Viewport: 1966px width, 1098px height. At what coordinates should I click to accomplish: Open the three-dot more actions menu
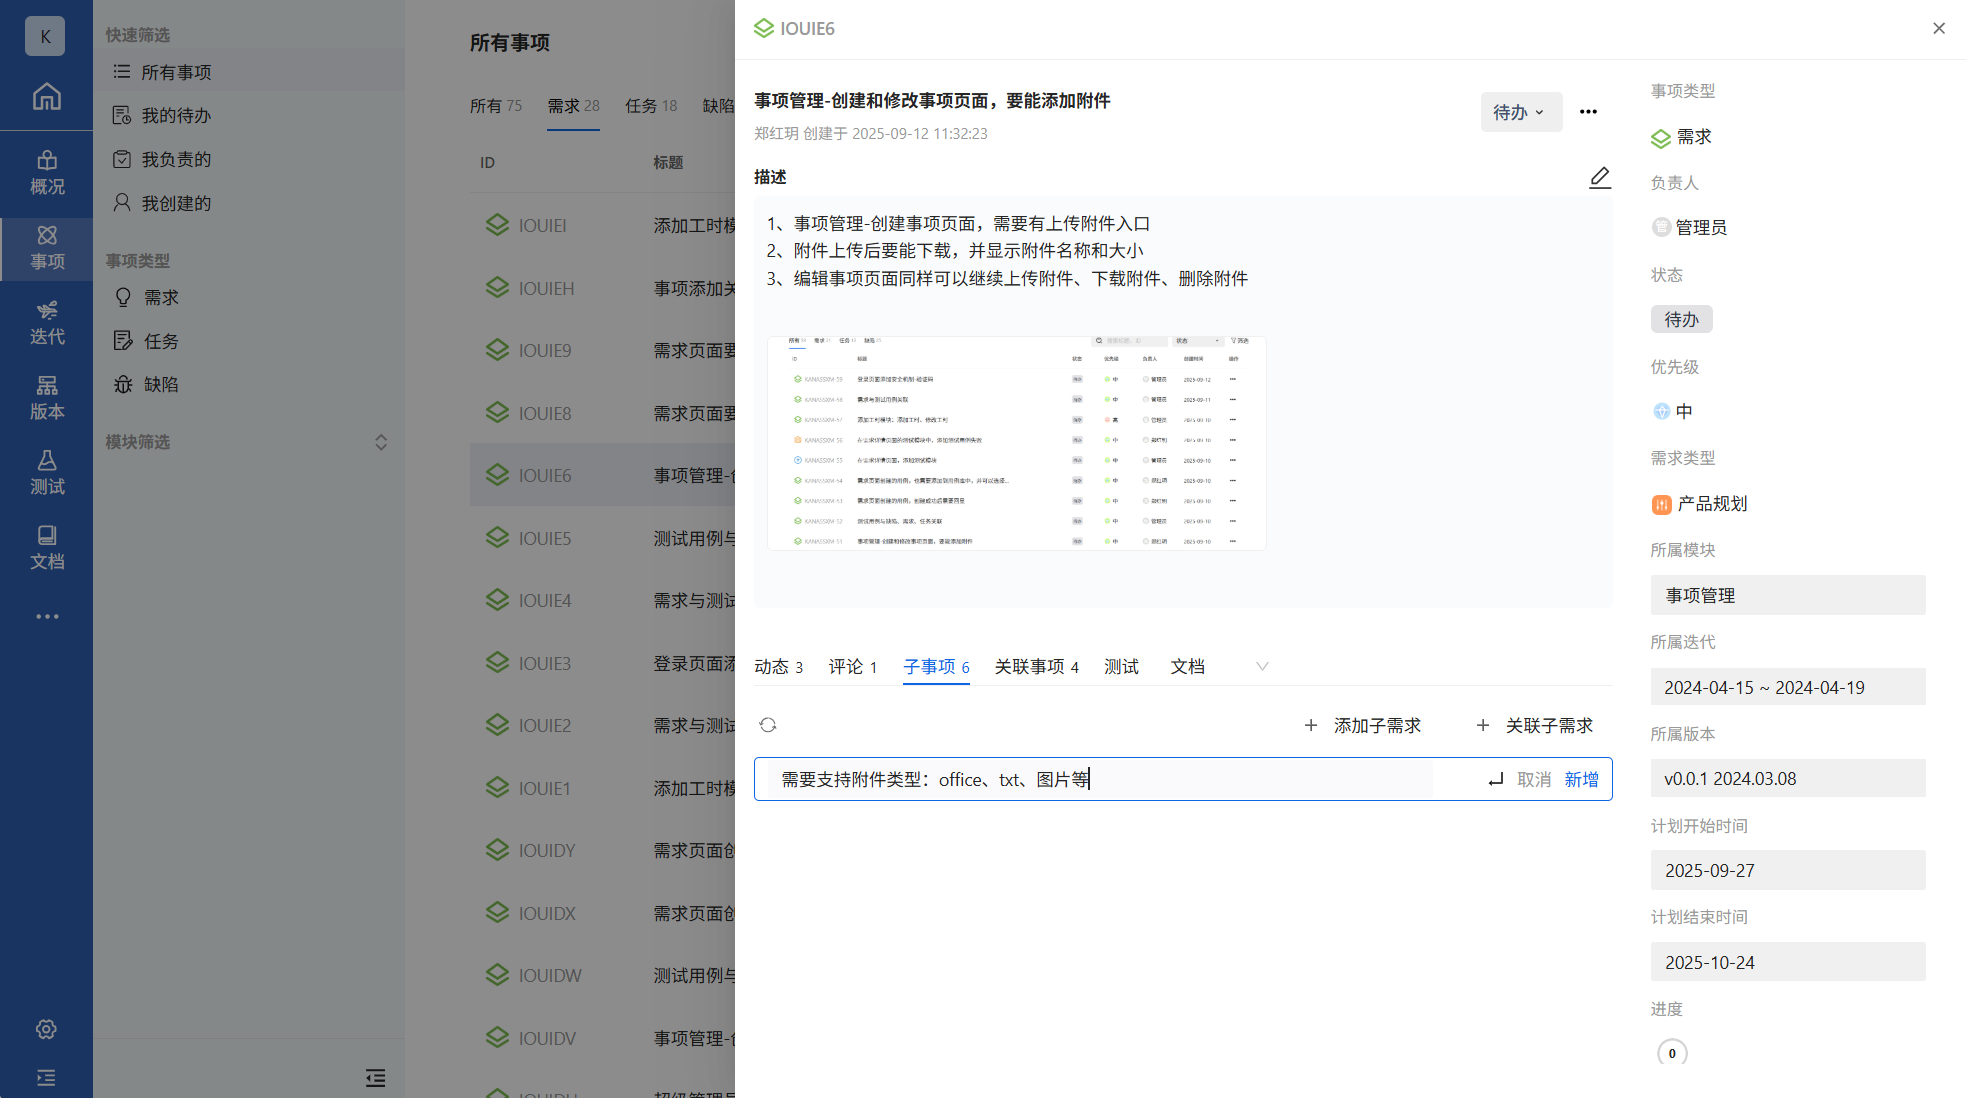pyautogui.click(x=1588, y=112)
